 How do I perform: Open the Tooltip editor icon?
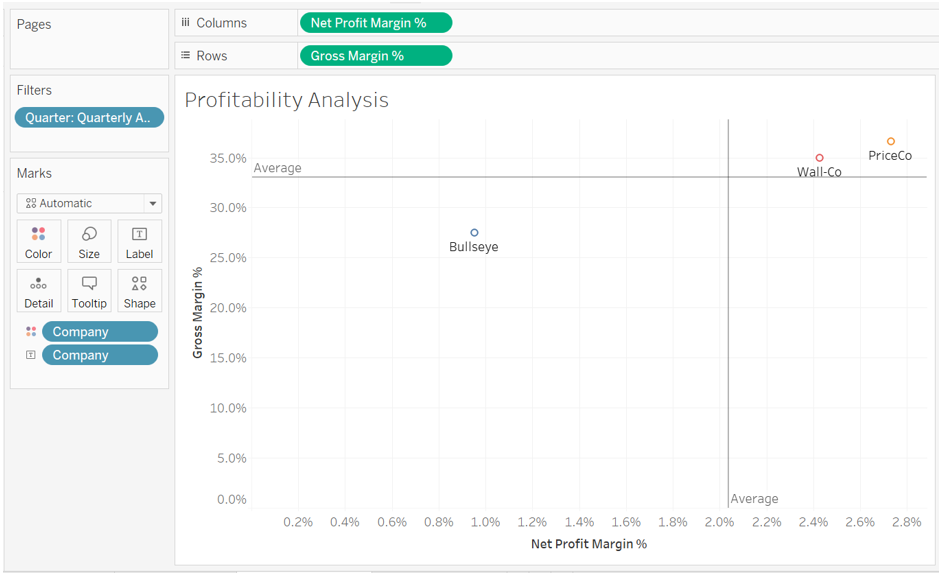(89, 290)
